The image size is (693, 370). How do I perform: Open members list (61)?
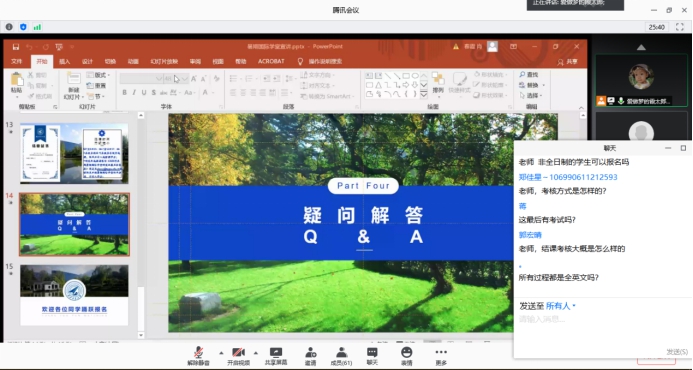point(341,356)
